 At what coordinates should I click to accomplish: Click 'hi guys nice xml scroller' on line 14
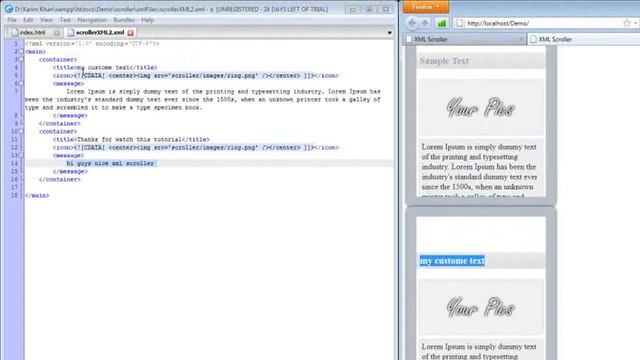110,163
